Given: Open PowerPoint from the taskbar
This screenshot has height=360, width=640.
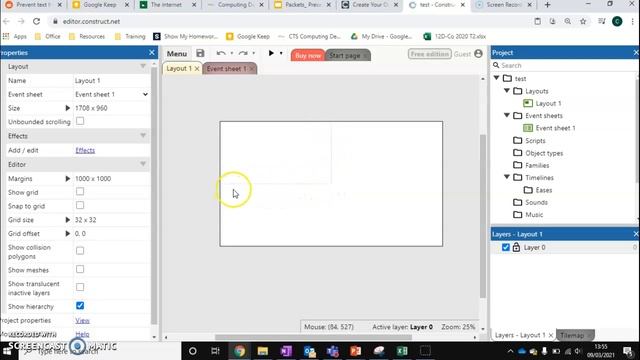Looking at the screenshot, I should click(x=356, y=351).
